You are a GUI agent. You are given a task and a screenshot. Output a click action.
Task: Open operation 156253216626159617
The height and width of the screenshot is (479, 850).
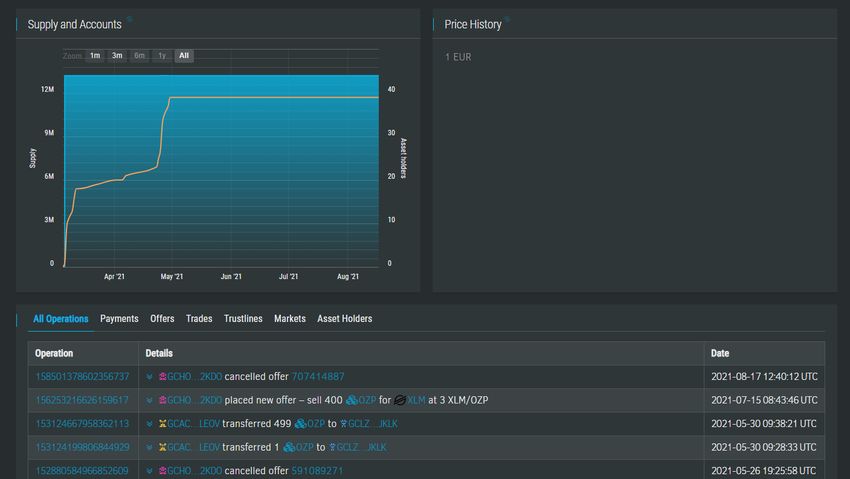click(82, 400)
